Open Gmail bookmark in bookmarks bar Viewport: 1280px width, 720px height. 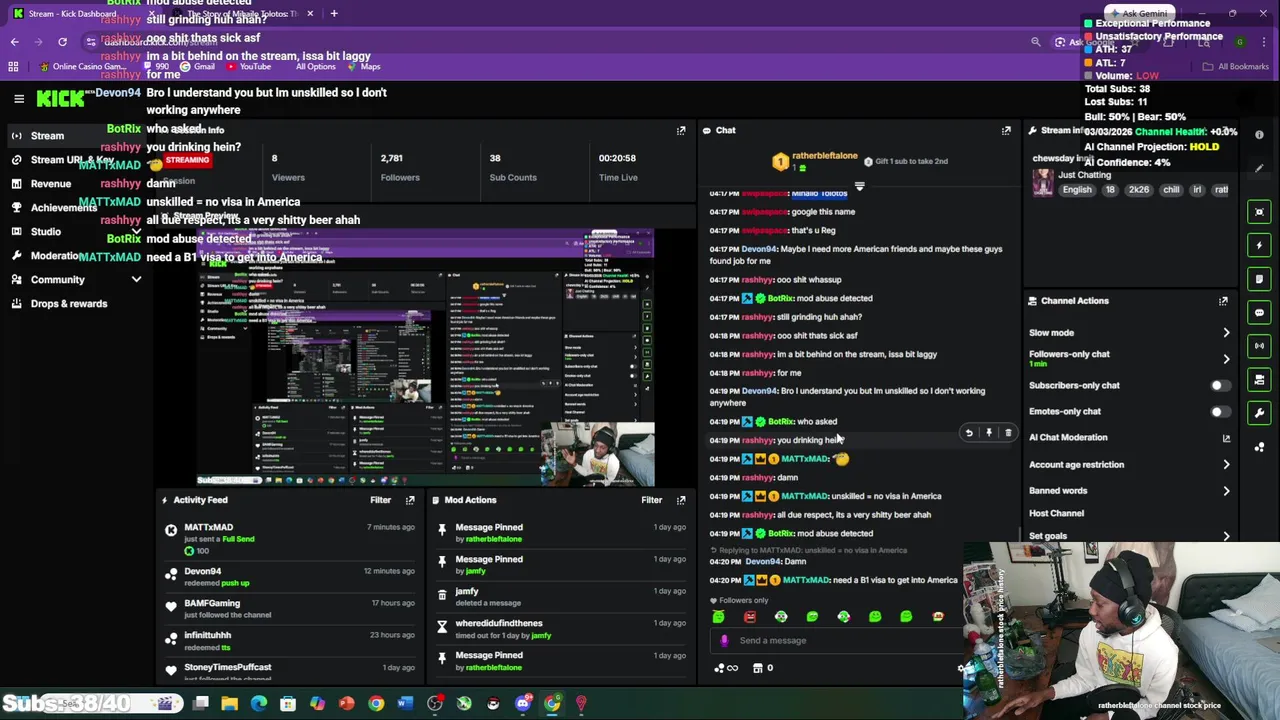(x=198, y=67)
